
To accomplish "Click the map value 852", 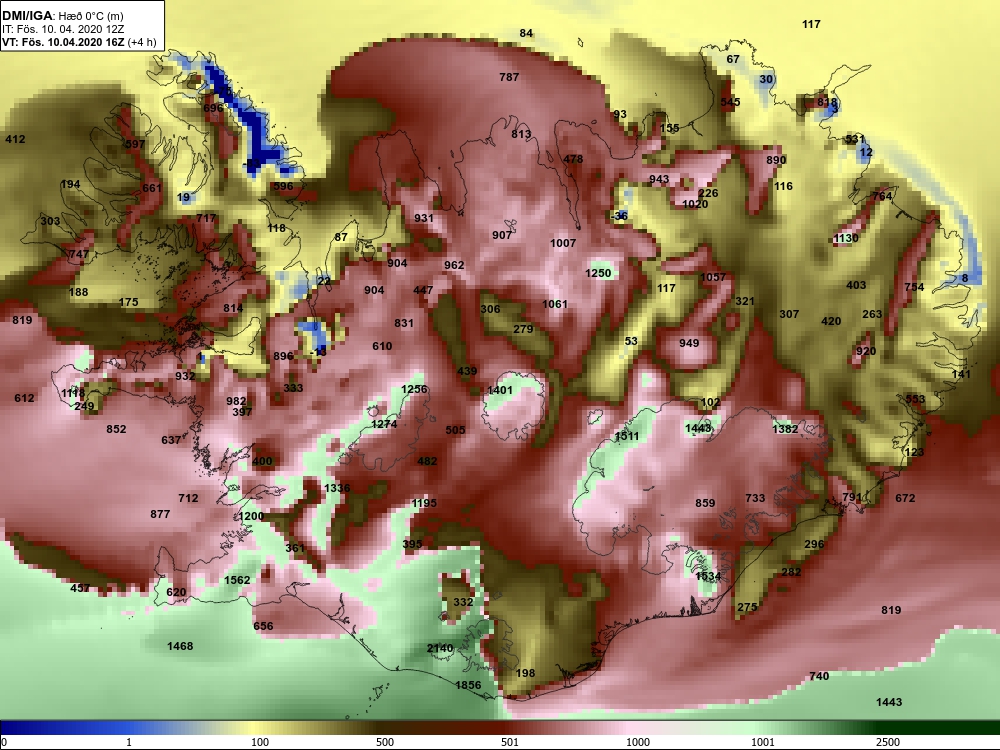I will click(116, 429).
